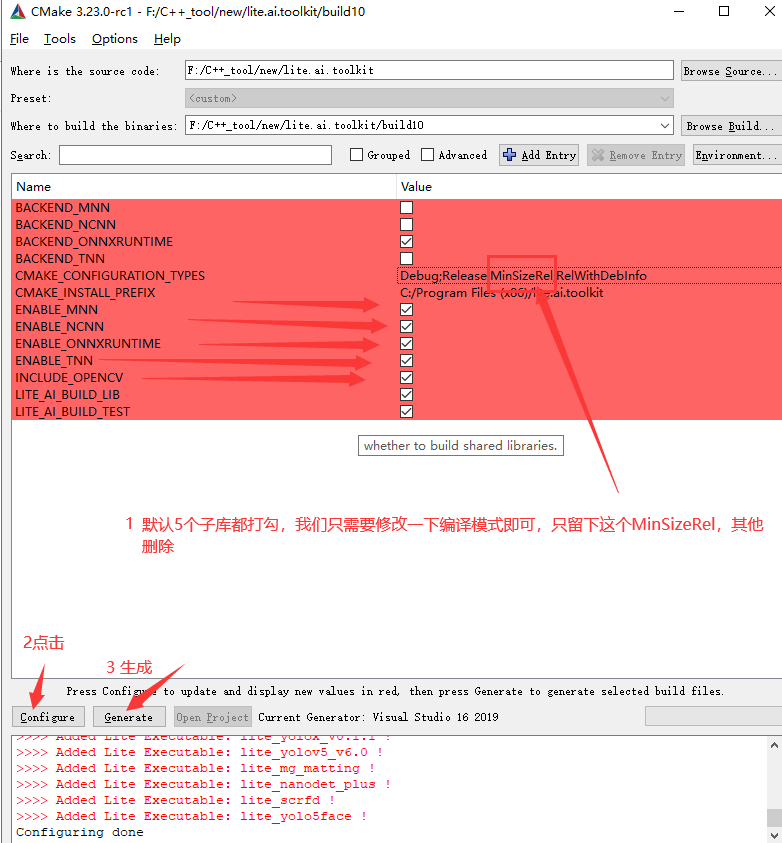Screen dimensions: 782x843
Task: Enable the Advanced checkbox
Action: pos(427,155)
